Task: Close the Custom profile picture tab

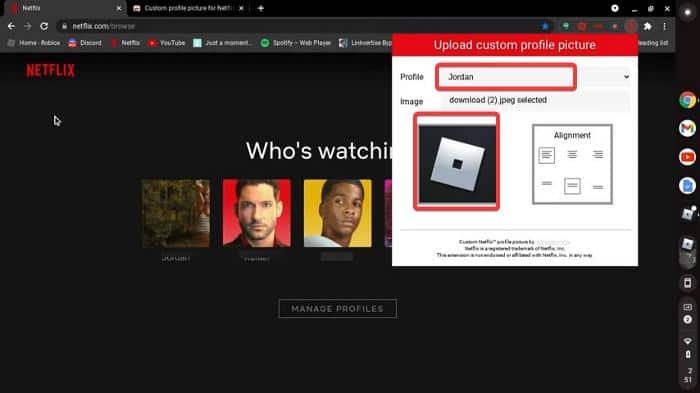Action: 241,8
